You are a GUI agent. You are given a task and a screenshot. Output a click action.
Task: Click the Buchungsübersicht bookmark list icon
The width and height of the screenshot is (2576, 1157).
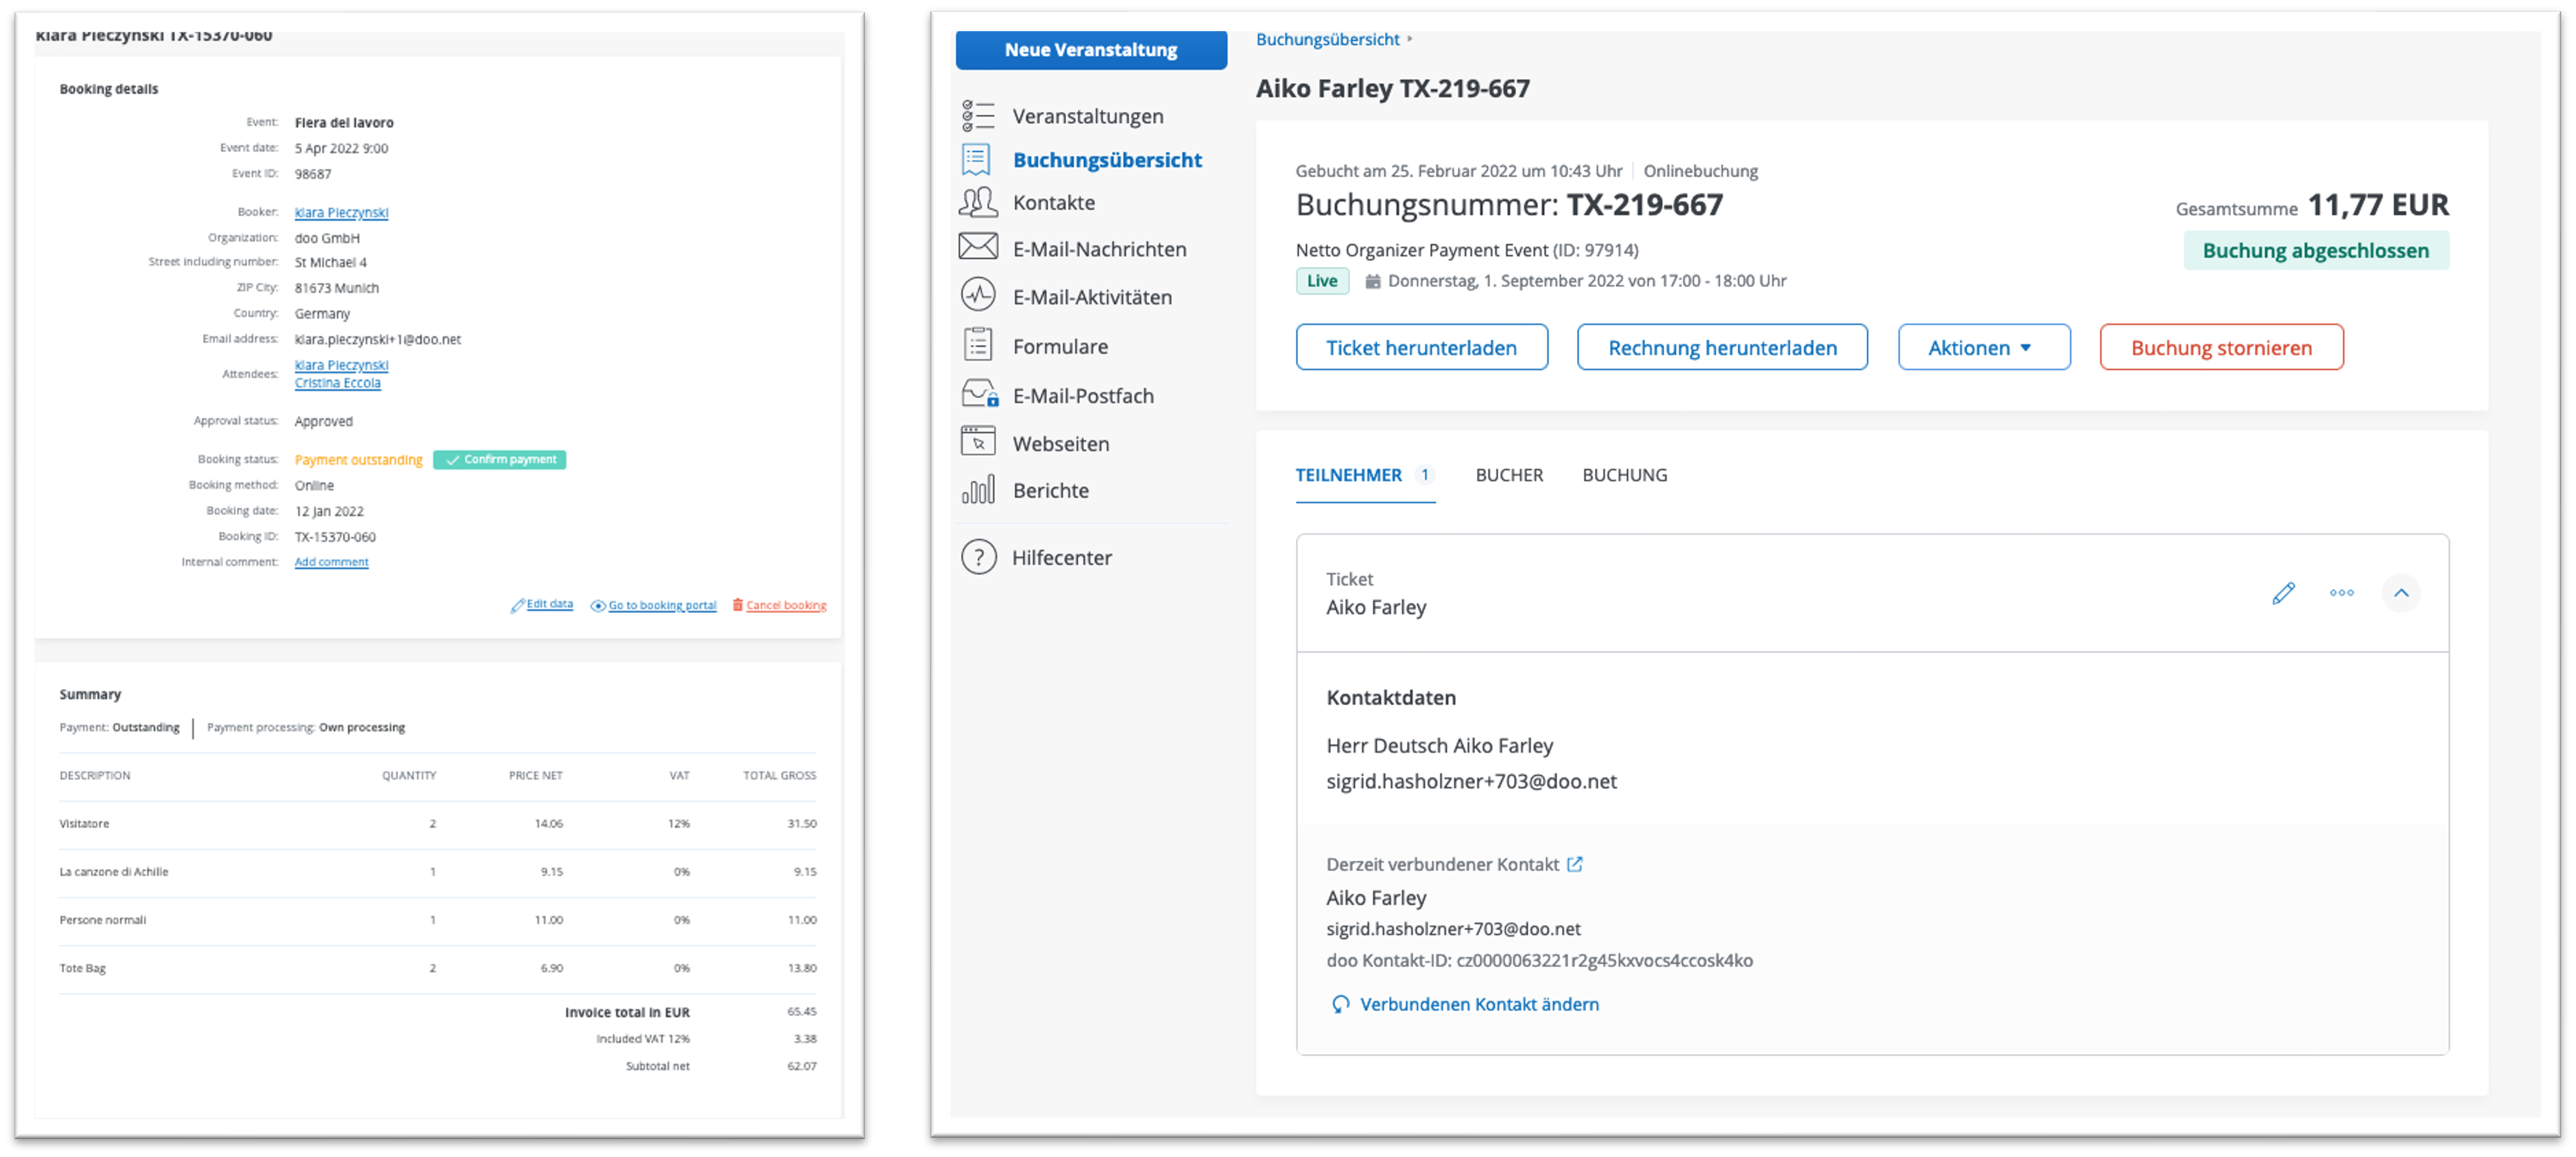976,159
